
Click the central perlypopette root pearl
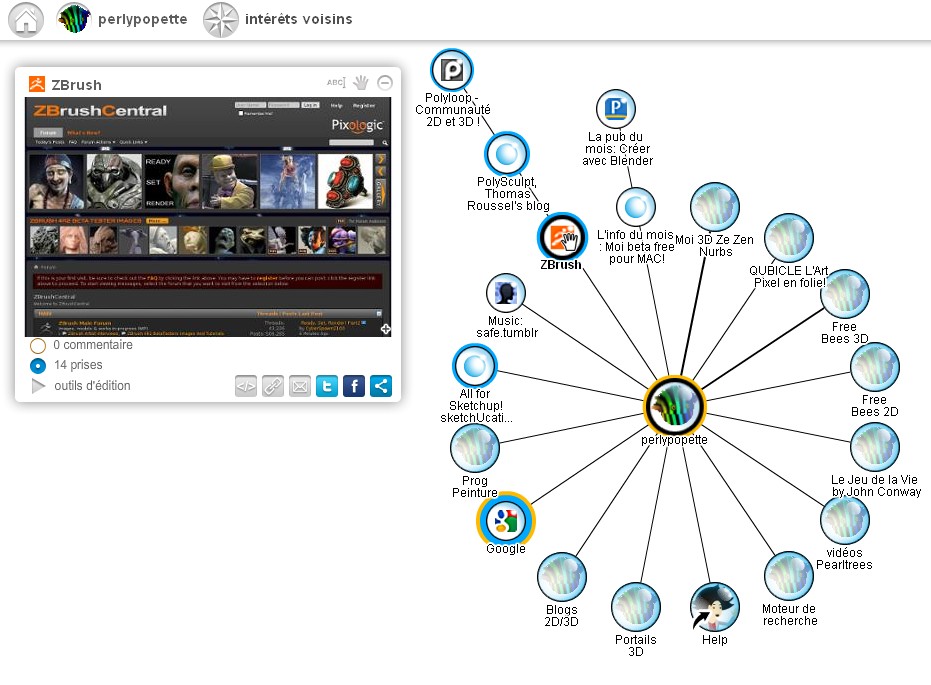click(674, 407)
